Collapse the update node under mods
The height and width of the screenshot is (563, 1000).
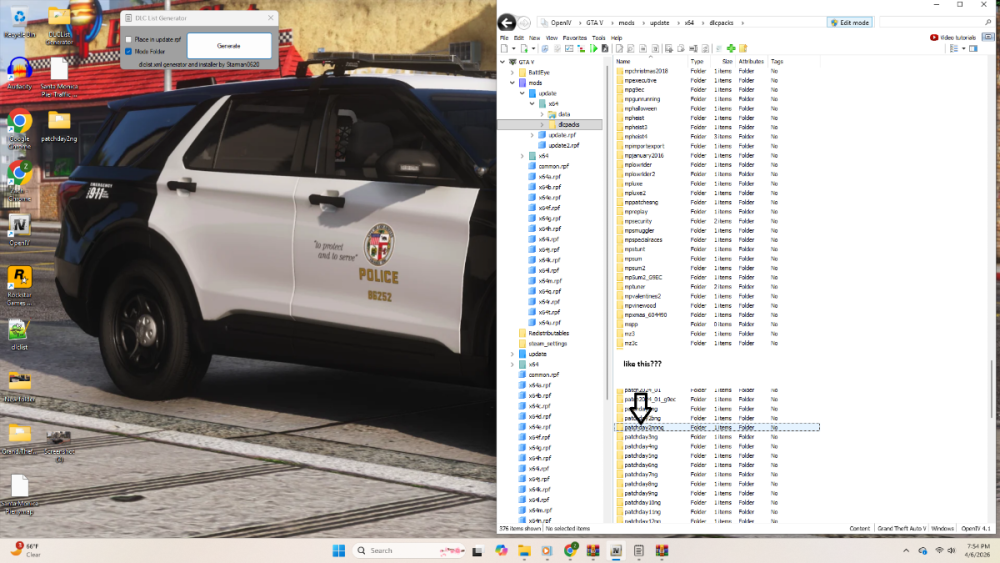(522, 93)
